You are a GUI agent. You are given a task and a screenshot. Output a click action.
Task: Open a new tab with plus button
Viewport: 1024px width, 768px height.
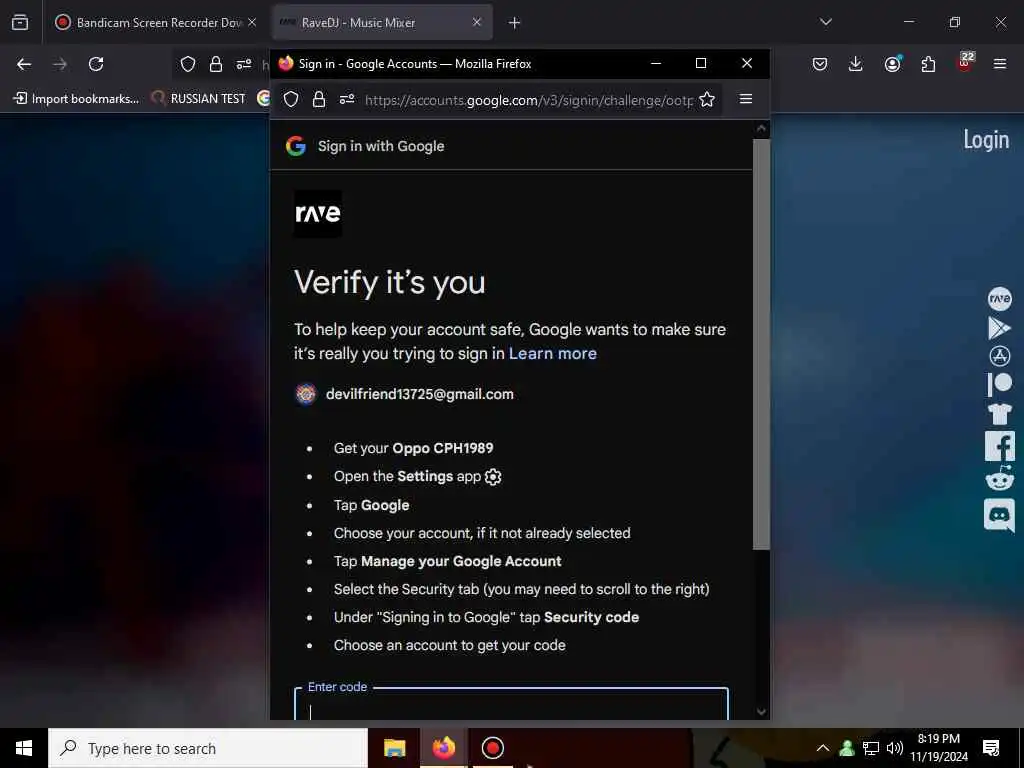[x=514, y=23]
